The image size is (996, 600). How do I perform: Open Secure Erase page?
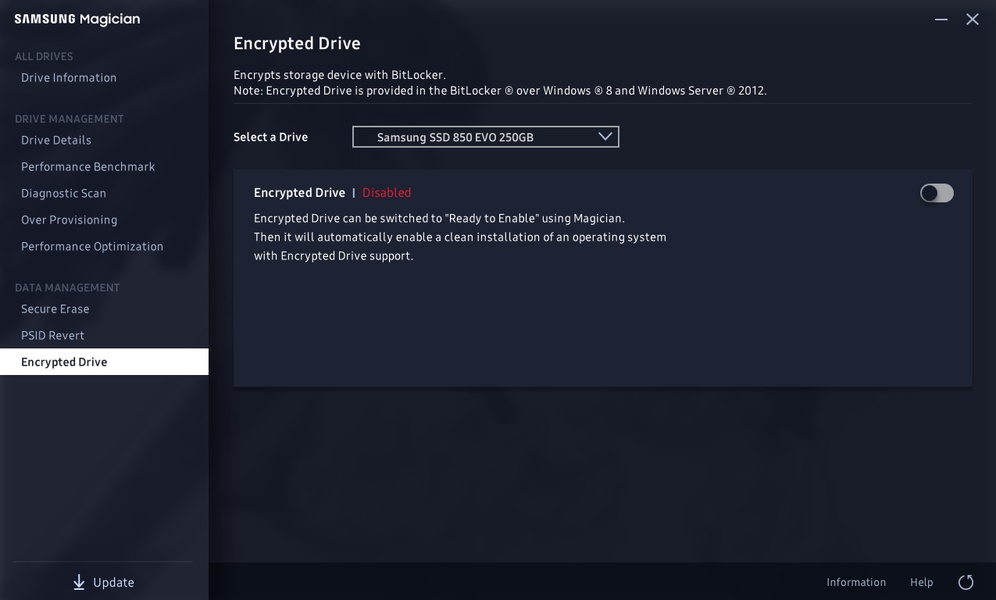click(x=55, y=309)
